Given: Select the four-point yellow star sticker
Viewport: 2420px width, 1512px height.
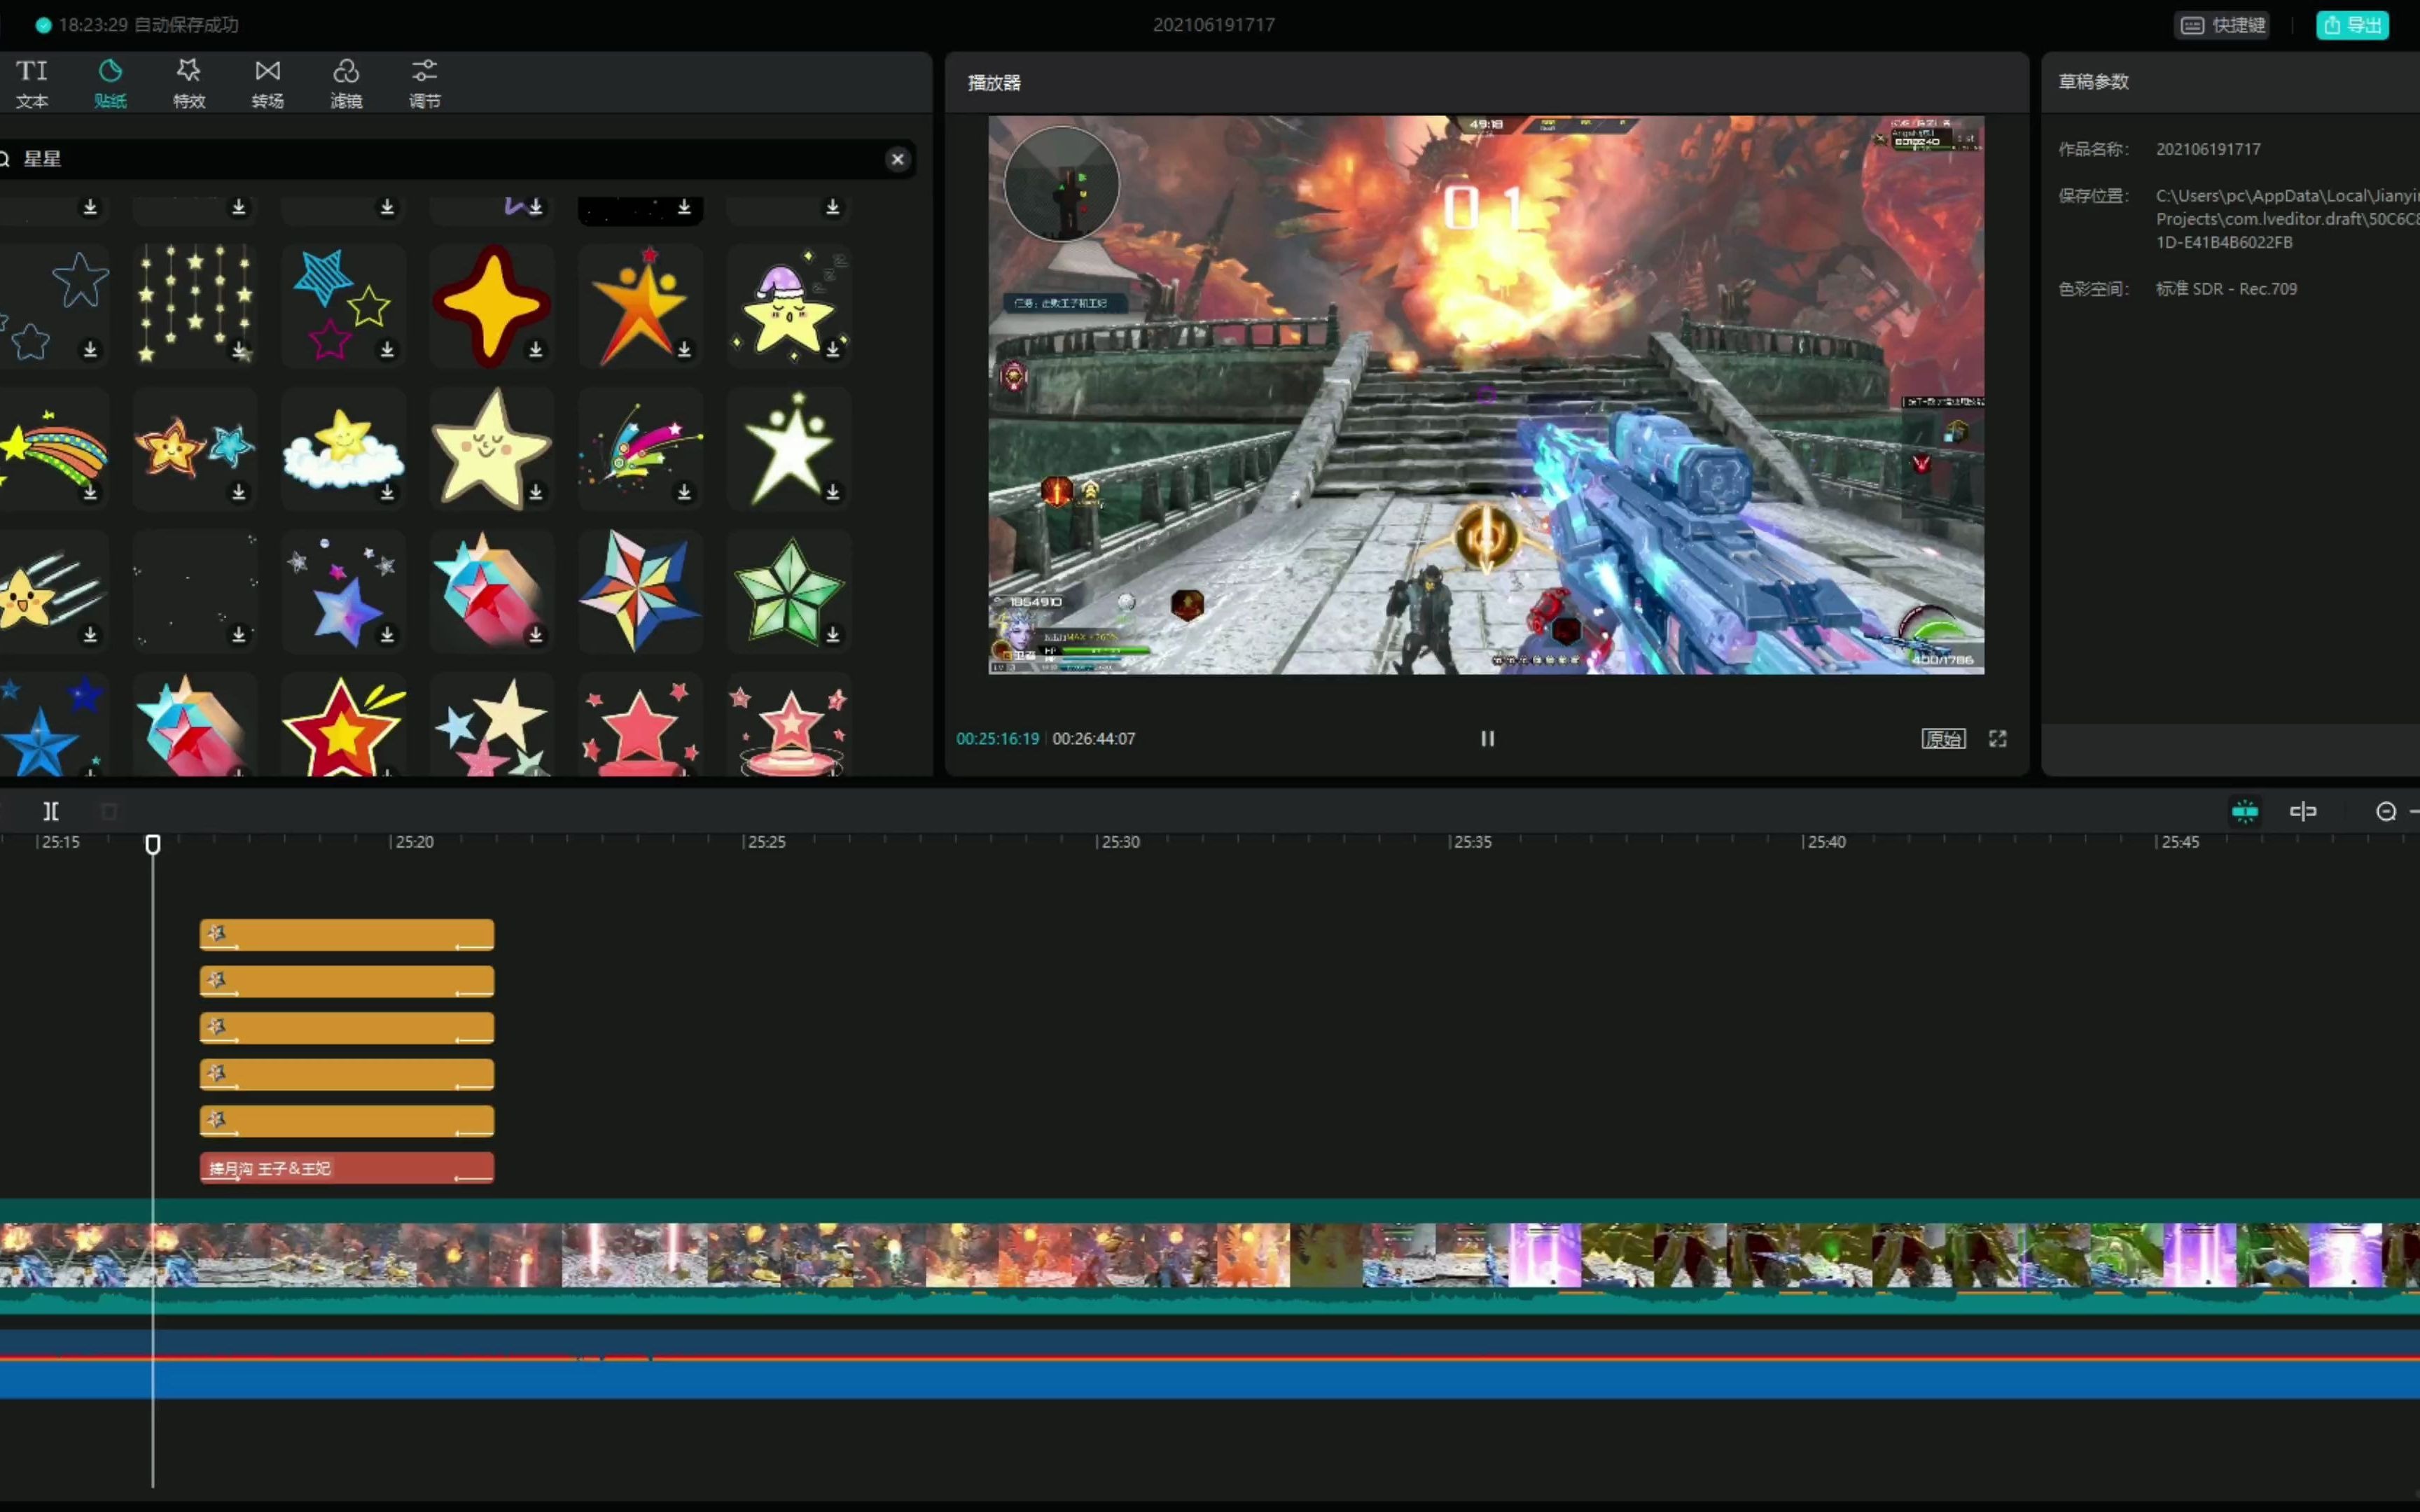Looking at the screenshot, I should [491, 305].
